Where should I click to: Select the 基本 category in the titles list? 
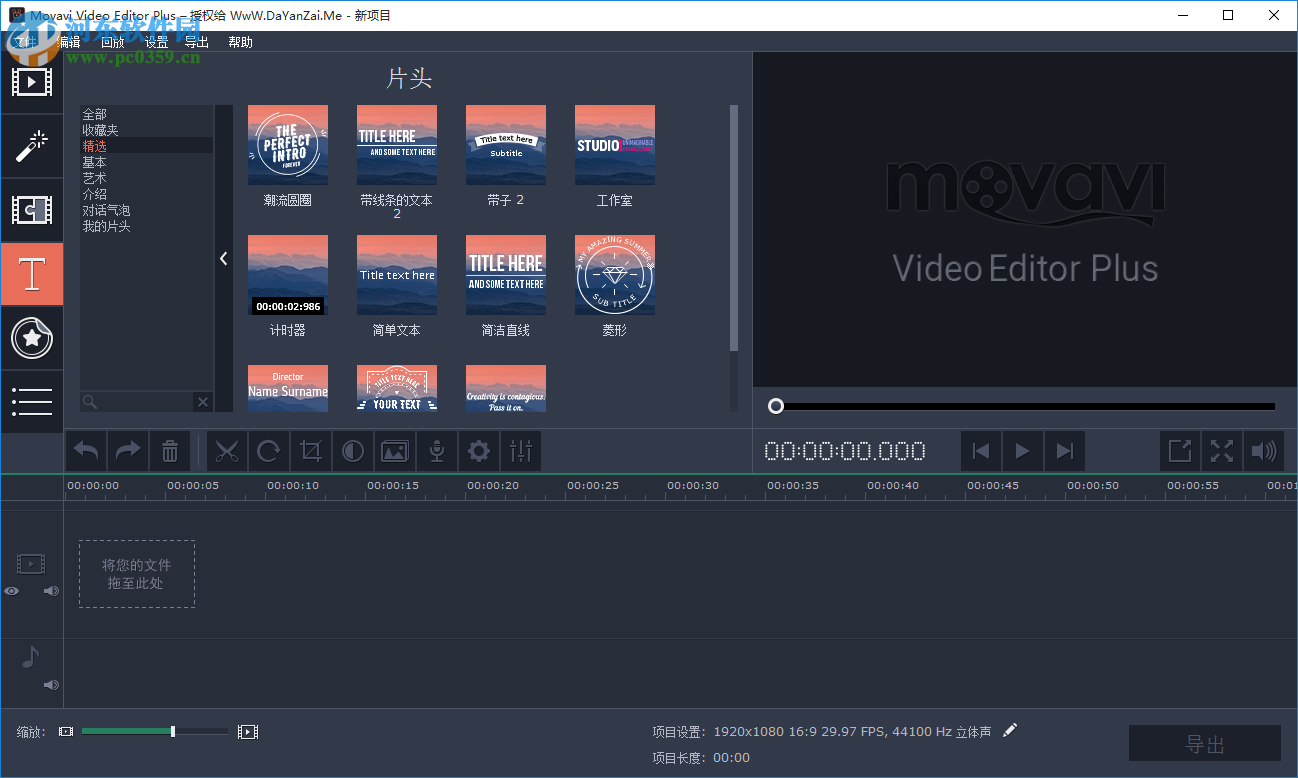[x=94, y=161]
